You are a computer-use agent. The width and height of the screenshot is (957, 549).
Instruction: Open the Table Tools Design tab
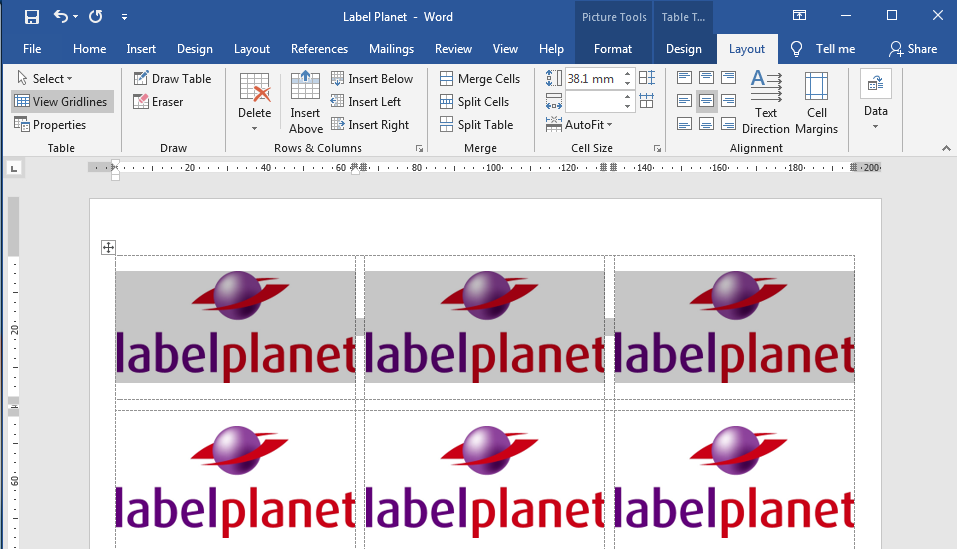pyautogui.click(x=684, y=49)
